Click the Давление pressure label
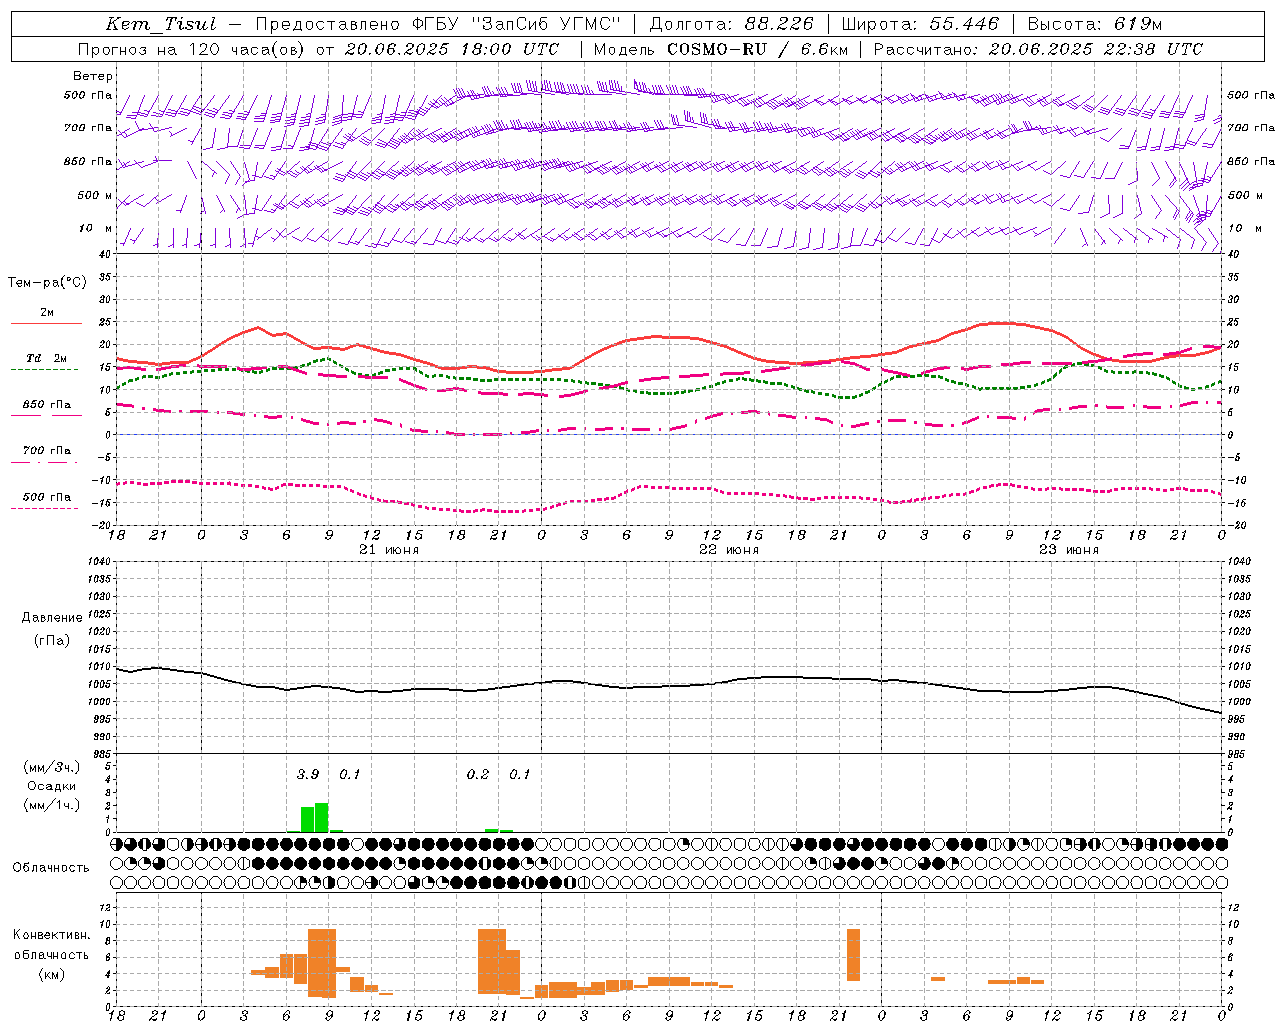 tap(52, 618)
